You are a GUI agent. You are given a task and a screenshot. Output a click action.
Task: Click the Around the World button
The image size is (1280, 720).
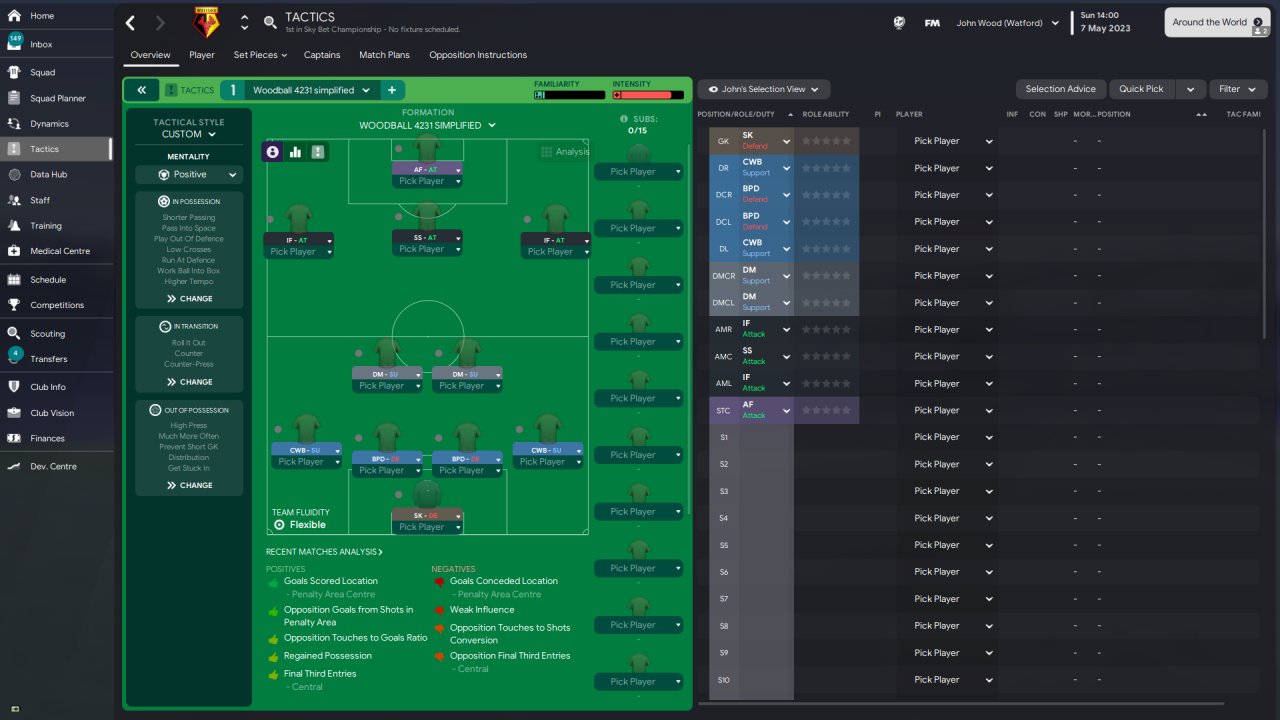1217,22
